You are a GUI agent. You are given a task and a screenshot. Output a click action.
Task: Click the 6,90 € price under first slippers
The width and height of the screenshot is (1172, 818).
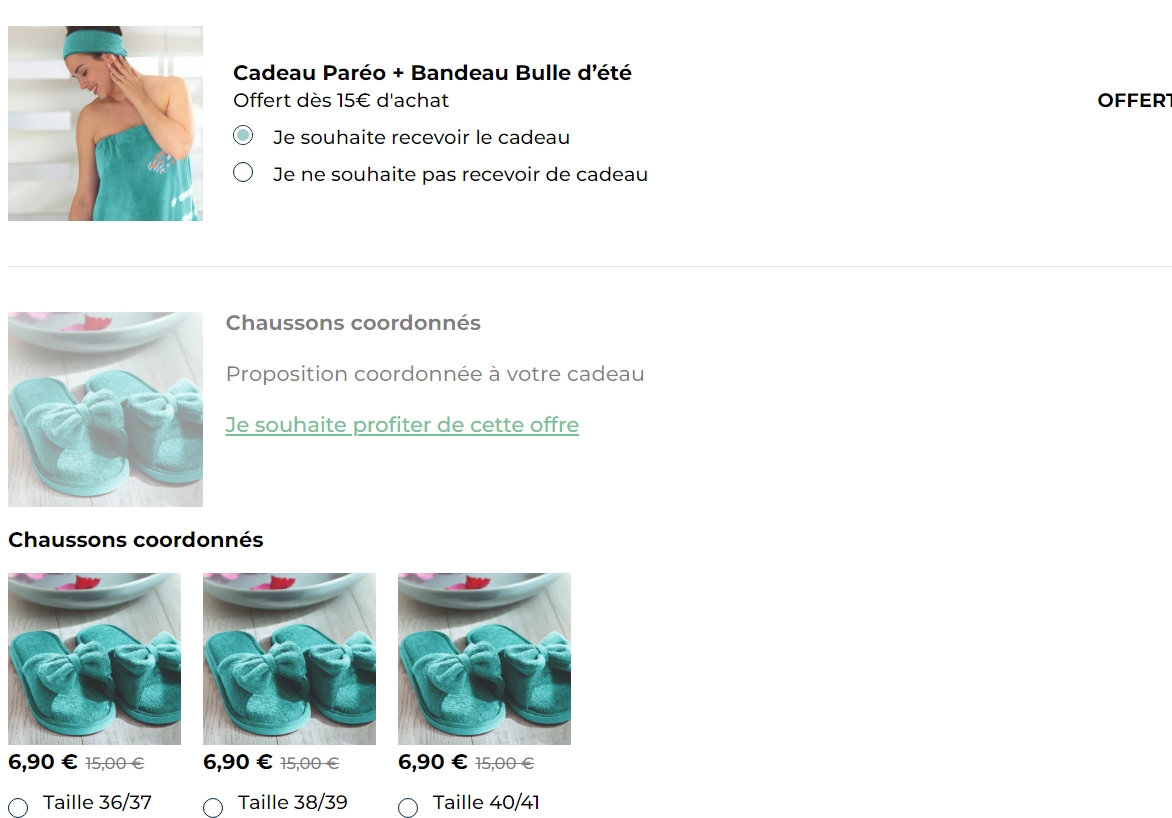point(43,762)
